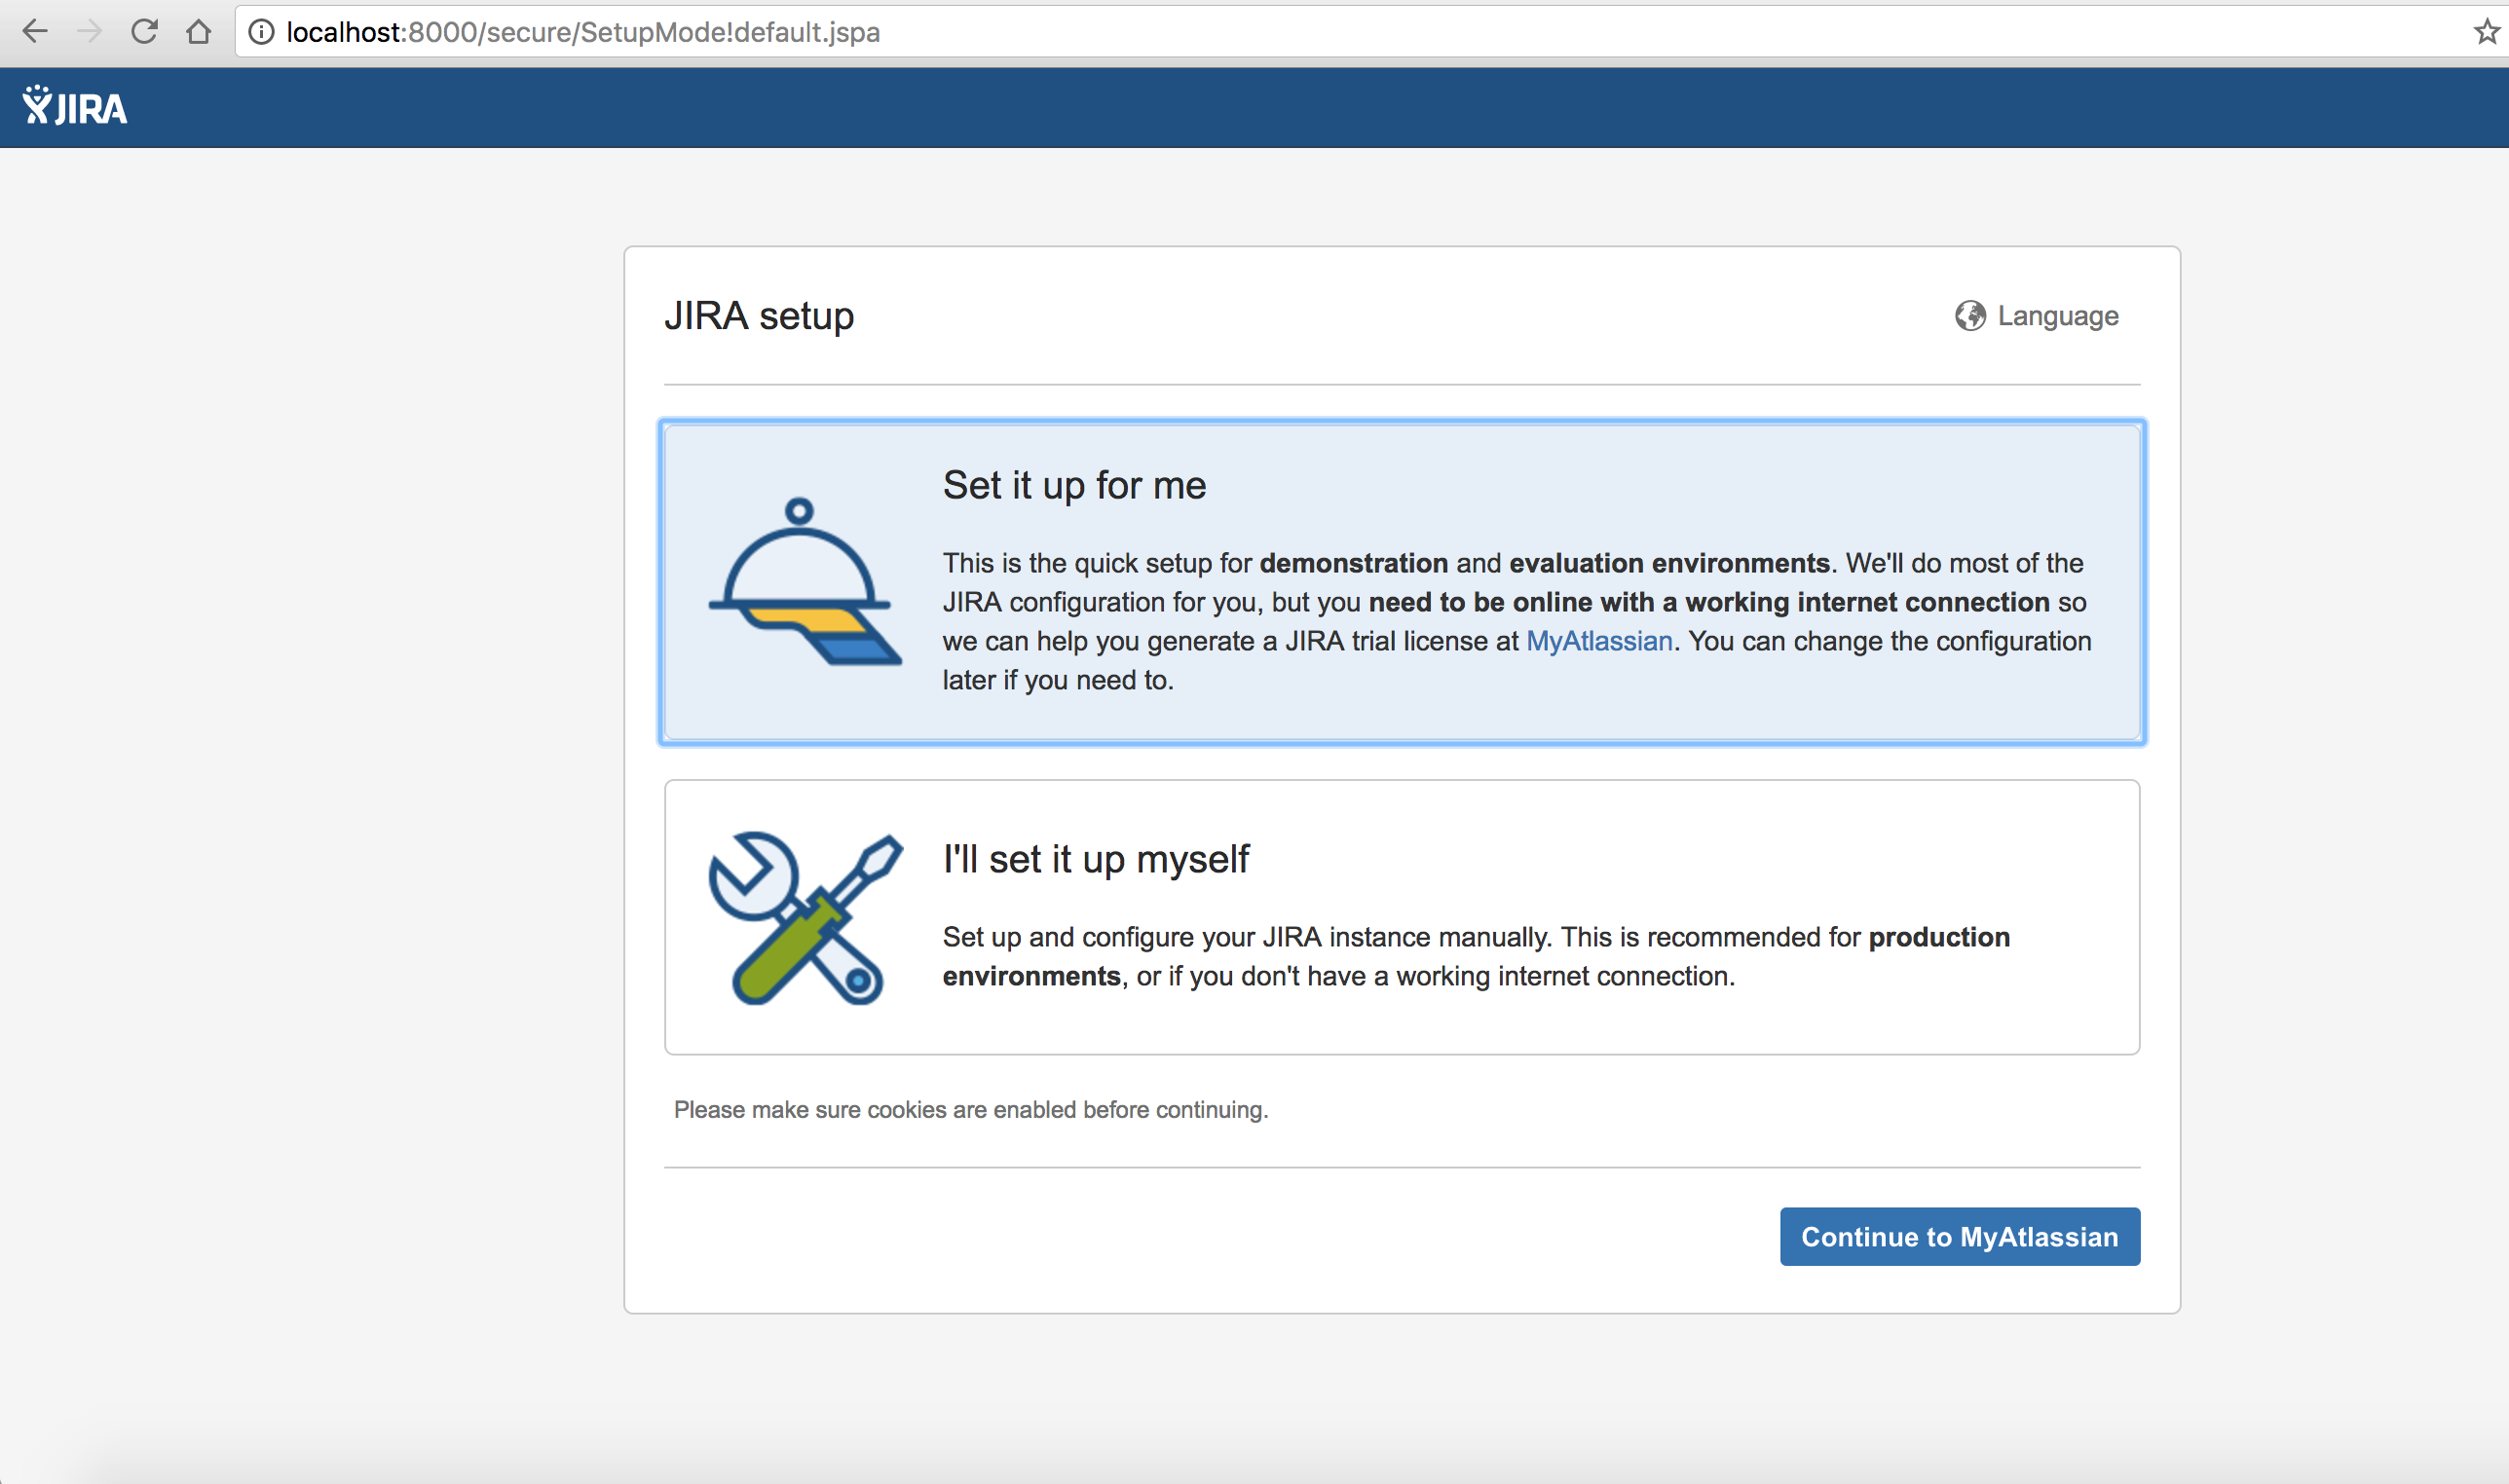Click the 'JIRA setup' heading
This screenshot has width=2509, height=1484.
tap(759, 316)
